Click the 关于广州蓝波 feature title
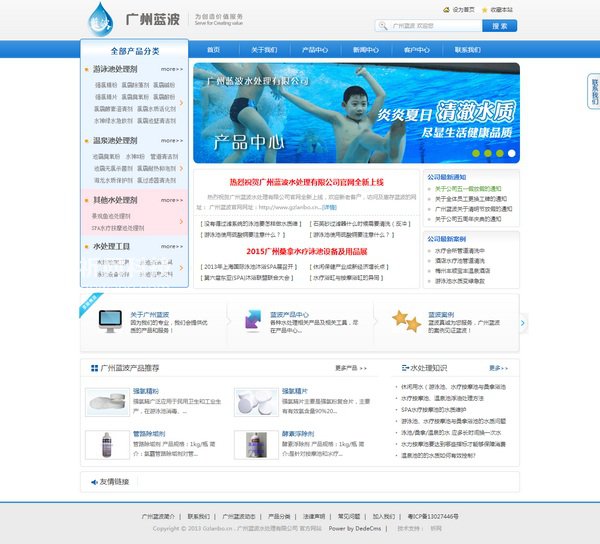Image resolution: width=600 pixels, height=544 pixels. coord(150,314)
